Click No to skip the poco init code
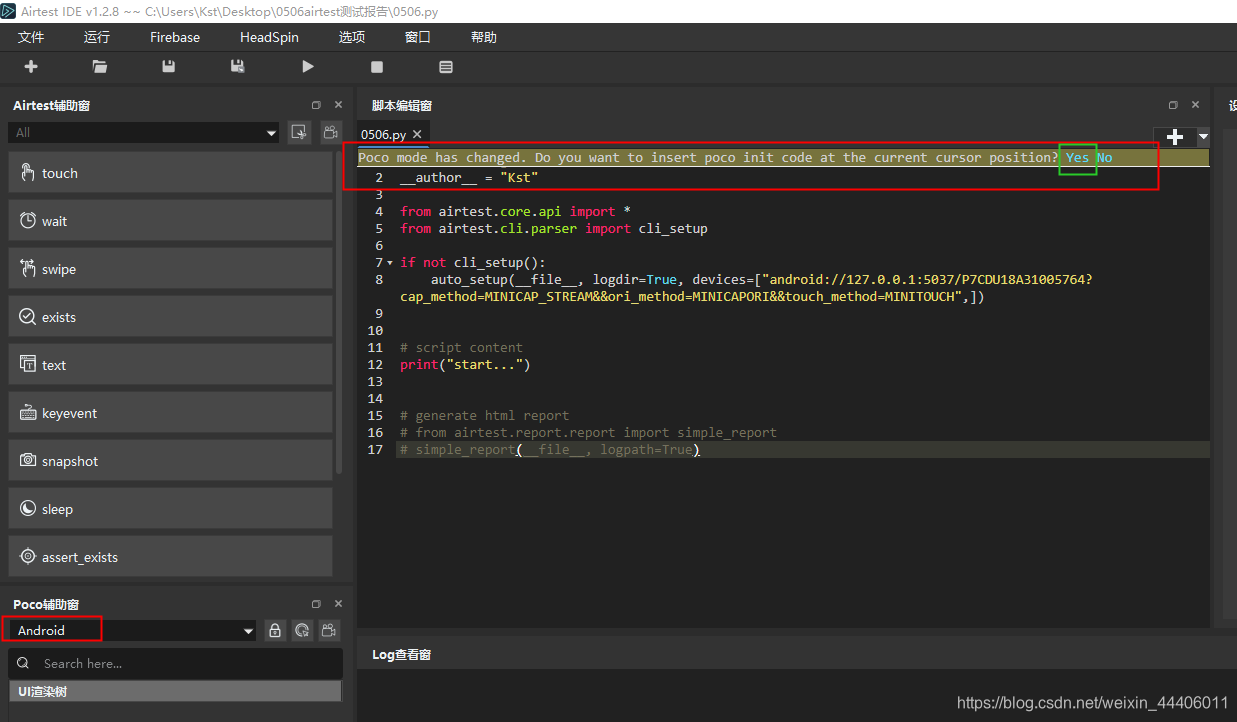This screenshot has width=1237, height=722. coord(1104,157)
